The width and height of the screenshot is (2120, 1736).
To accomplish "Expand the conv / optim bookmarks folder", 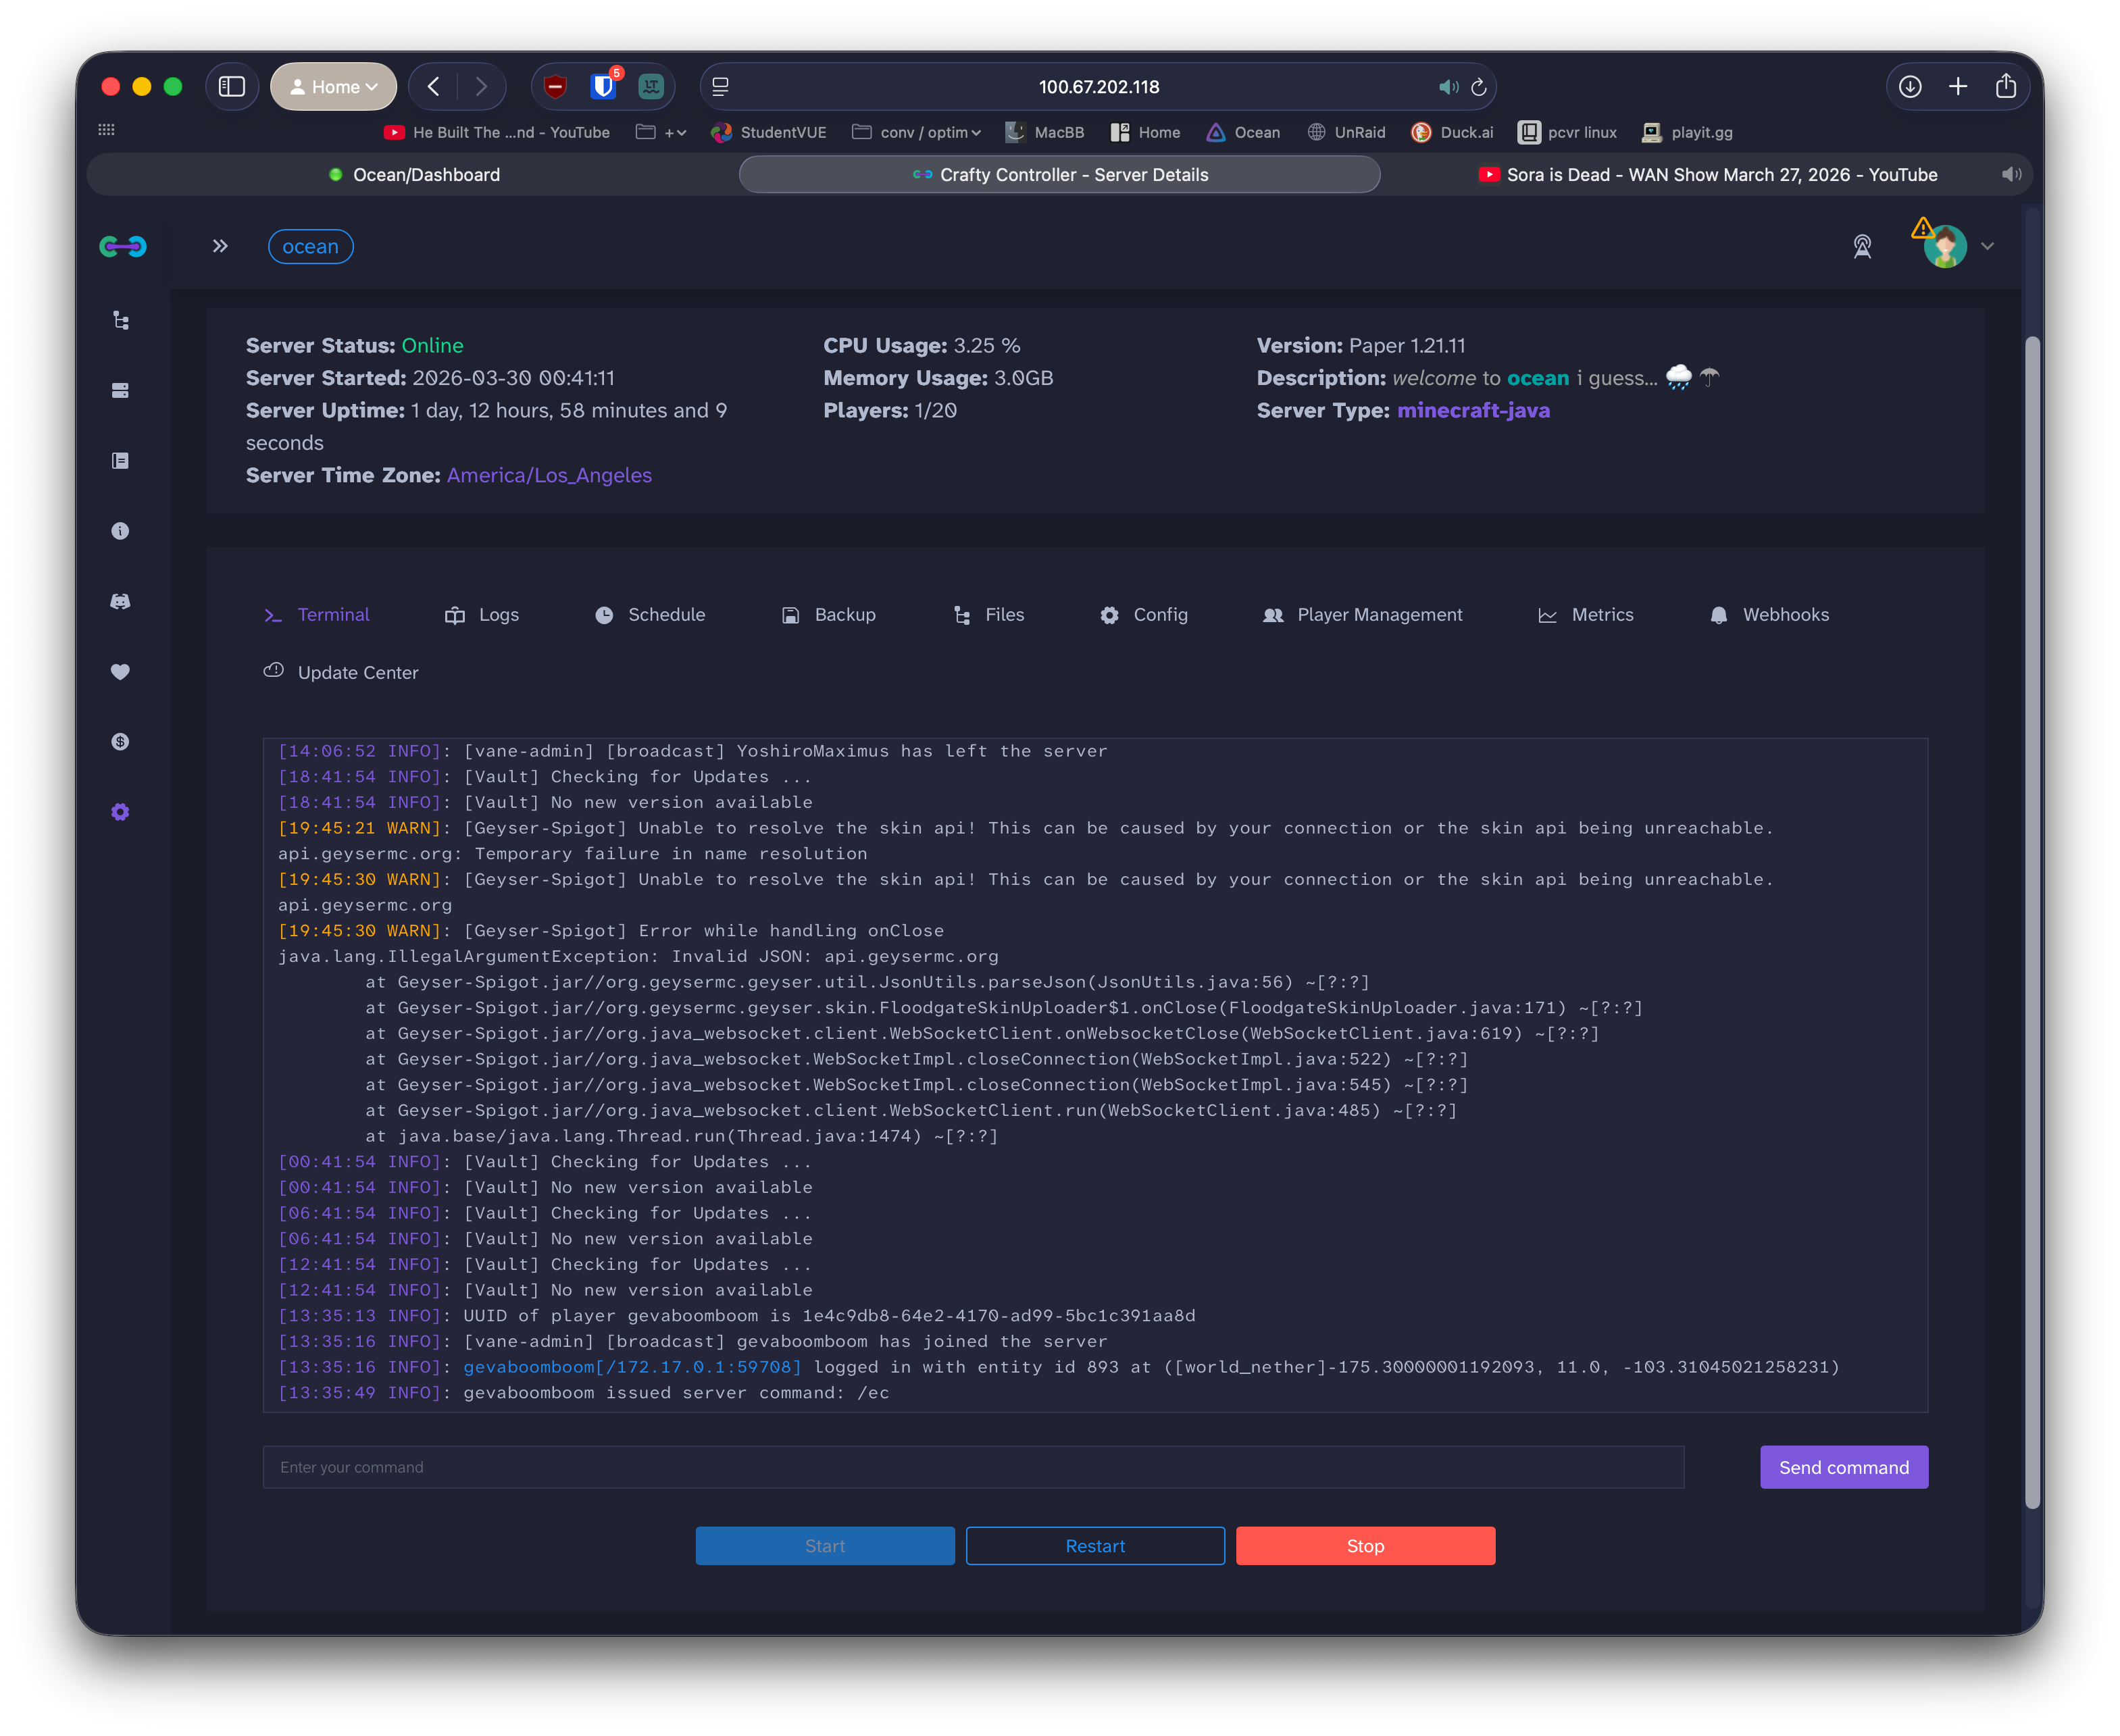I will pos(916,132).
